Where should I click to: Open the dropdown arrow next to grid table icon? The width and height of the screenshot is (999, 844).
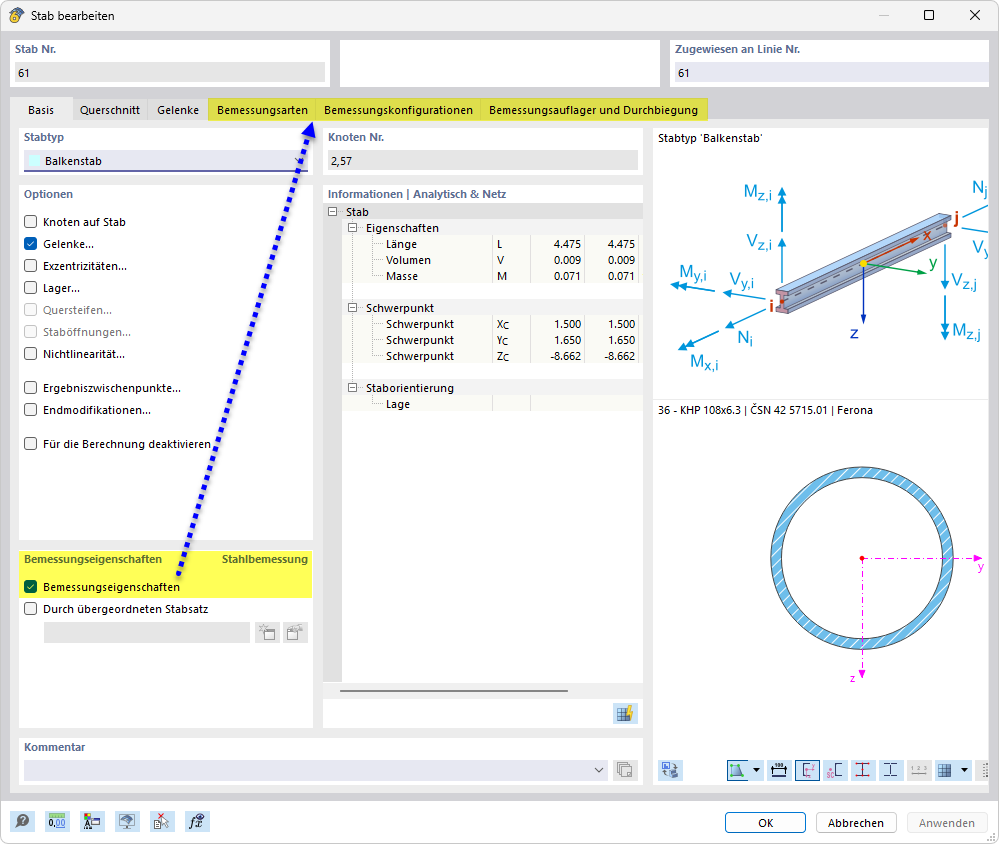964,770
